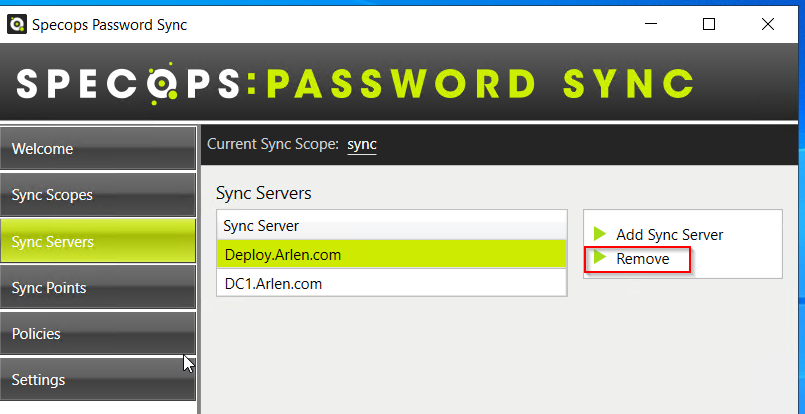Select the Sync Servers sidebar item
This screenshot has height=414, width=805.
(x=98, y=241)
